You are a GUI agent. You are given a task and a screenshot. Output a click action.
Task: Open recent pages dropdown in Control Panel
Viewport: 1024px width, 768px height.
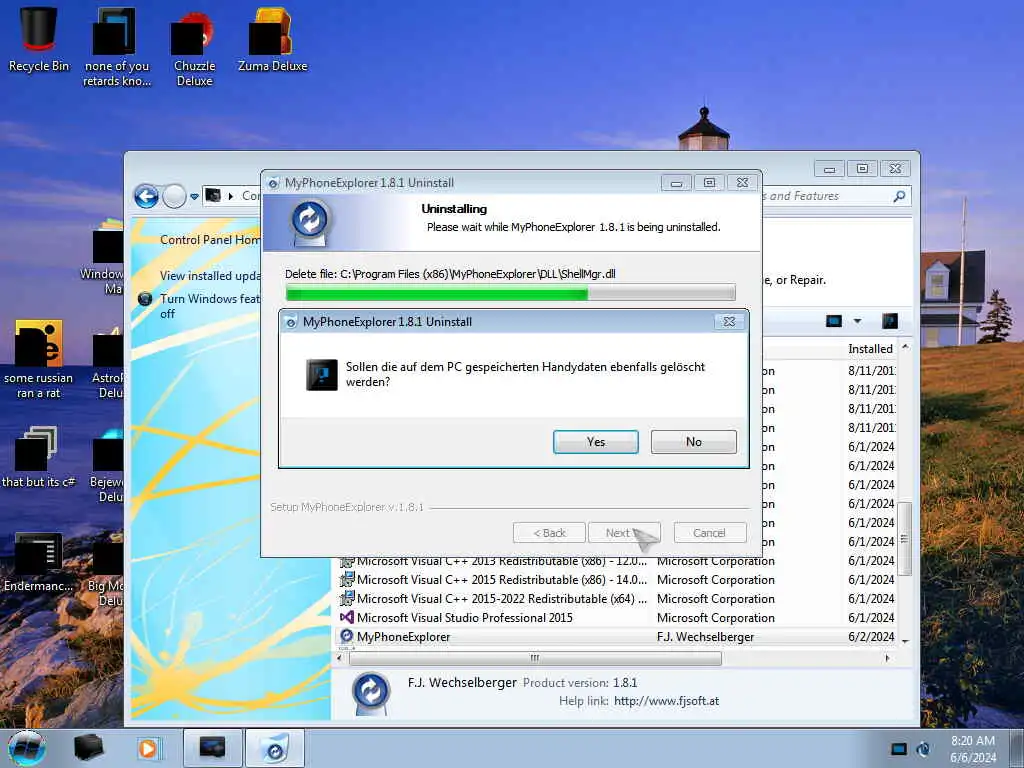point(194,197)
